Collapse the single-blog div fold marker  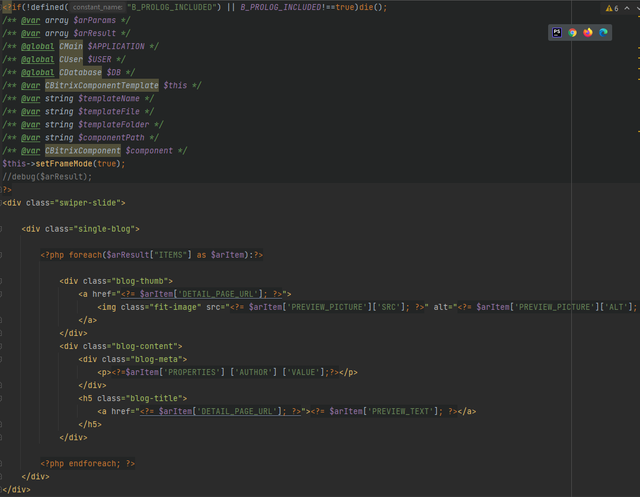point(1,229)
